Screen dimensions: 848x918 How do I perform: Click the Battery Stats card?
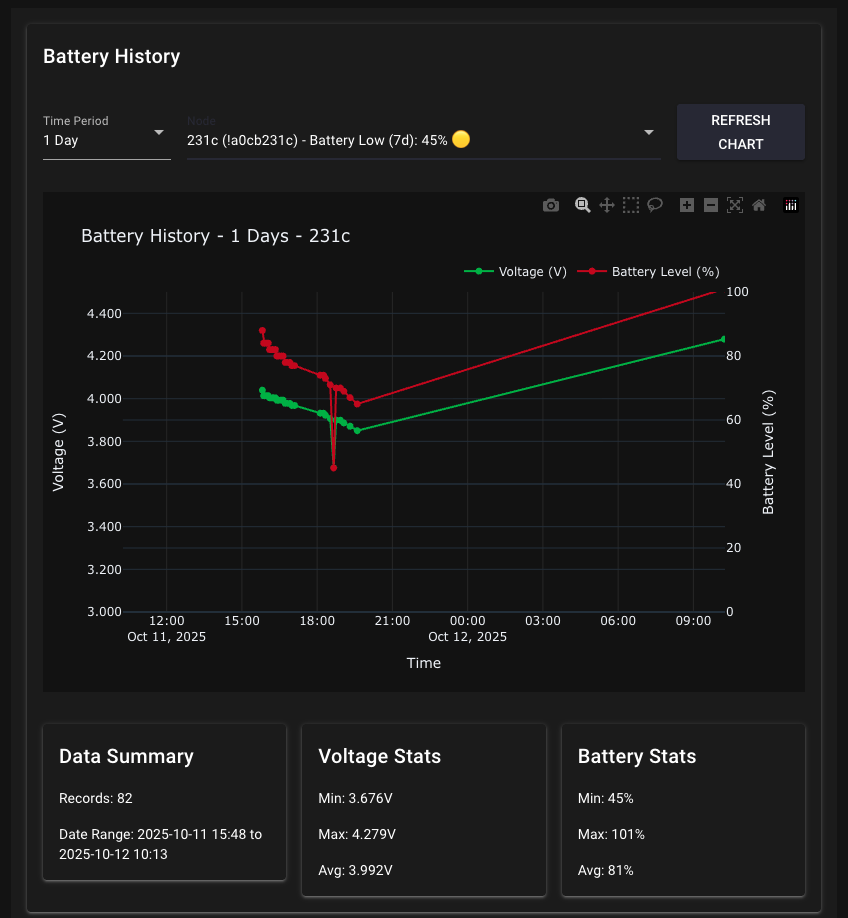[683, 810]
